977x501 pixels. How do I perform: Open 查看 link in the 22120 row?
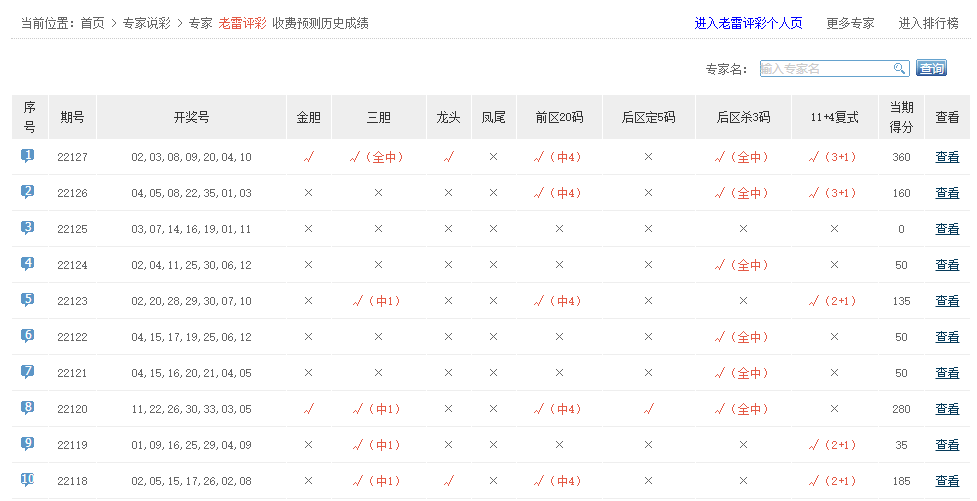click(x=947, y=409)
